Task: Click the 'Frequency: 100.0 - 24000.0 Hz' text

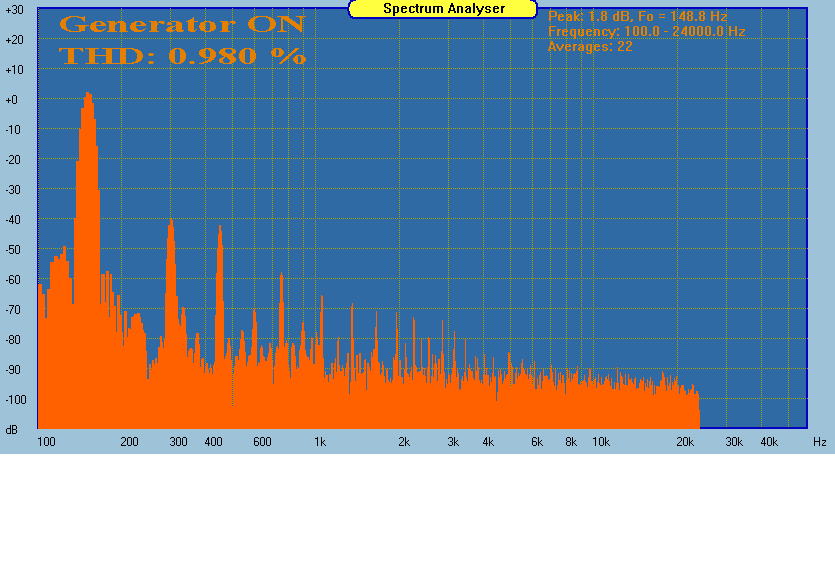Action: click(x=646, y=31)
